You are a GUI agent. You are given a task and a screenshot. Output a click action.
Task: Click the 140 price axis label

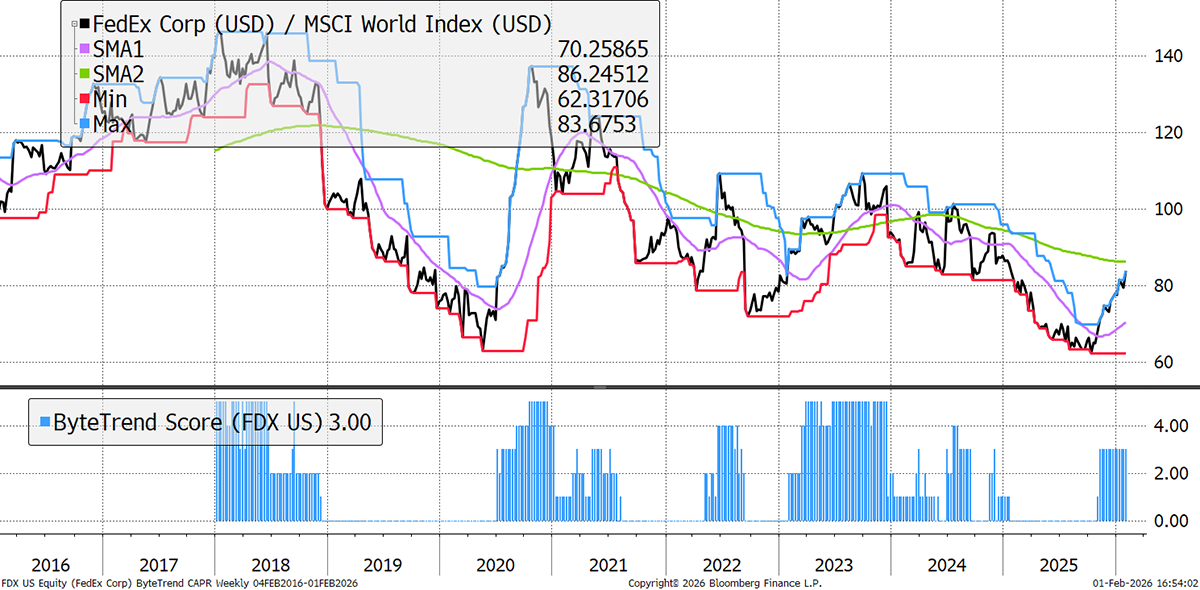[x=1164, y=56]
